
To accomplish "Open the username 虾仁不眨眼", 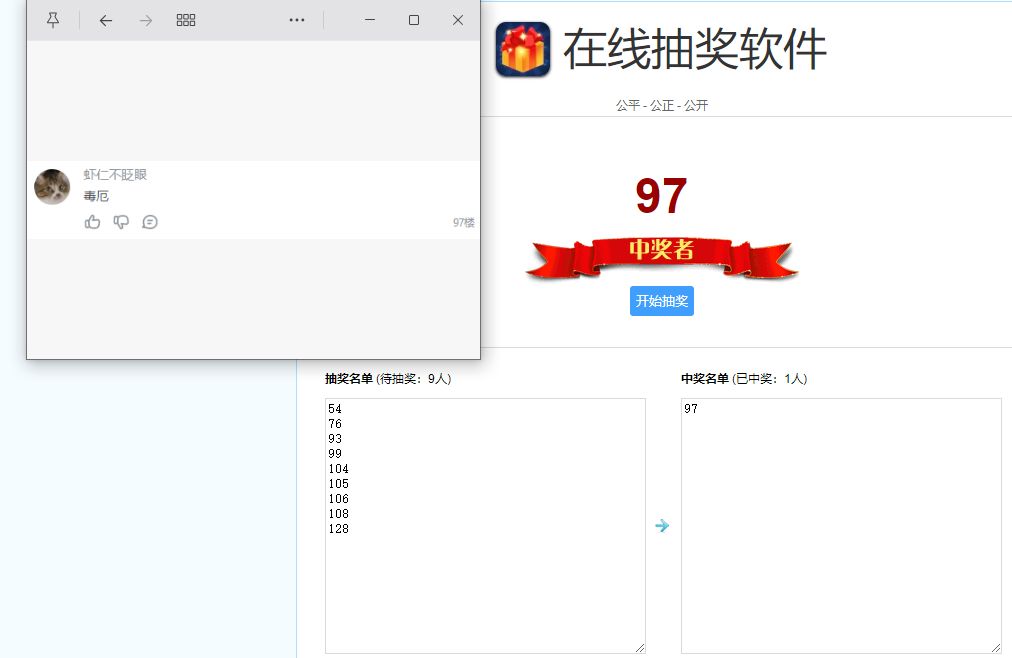I will [x=115, y=175].
